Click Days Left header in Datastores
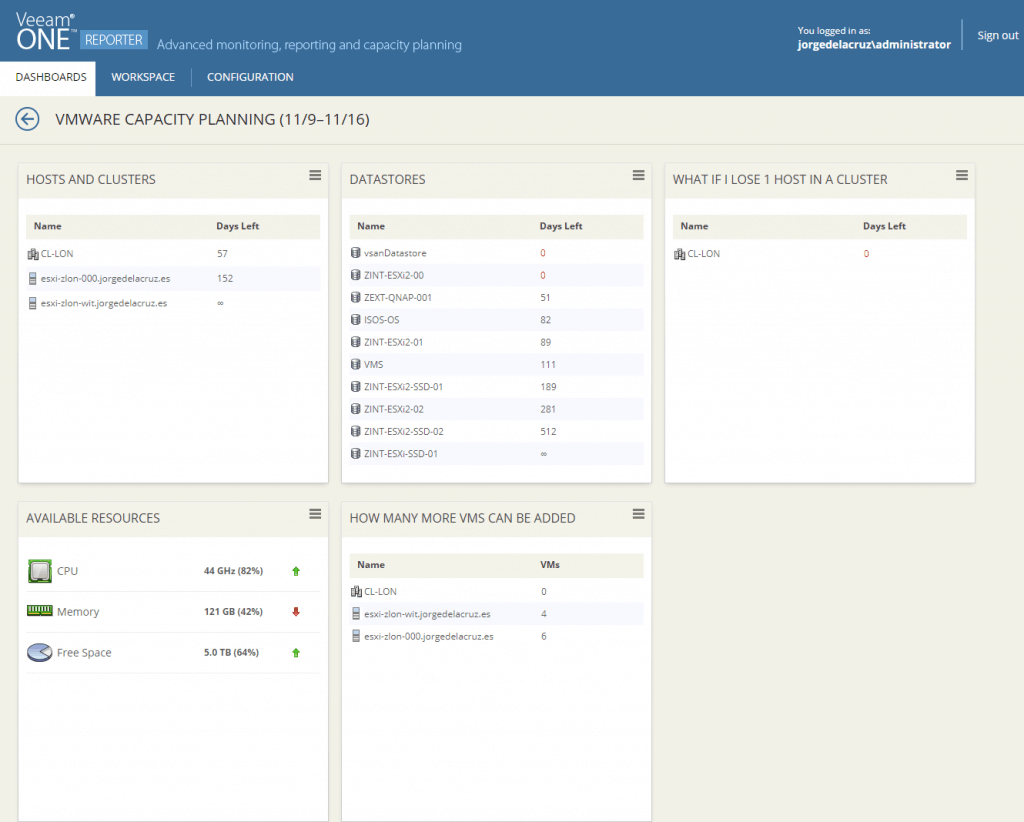Image resolution: width=1024 pixels, height=822 pixels. pyautogui.click(x=561, y=226)
